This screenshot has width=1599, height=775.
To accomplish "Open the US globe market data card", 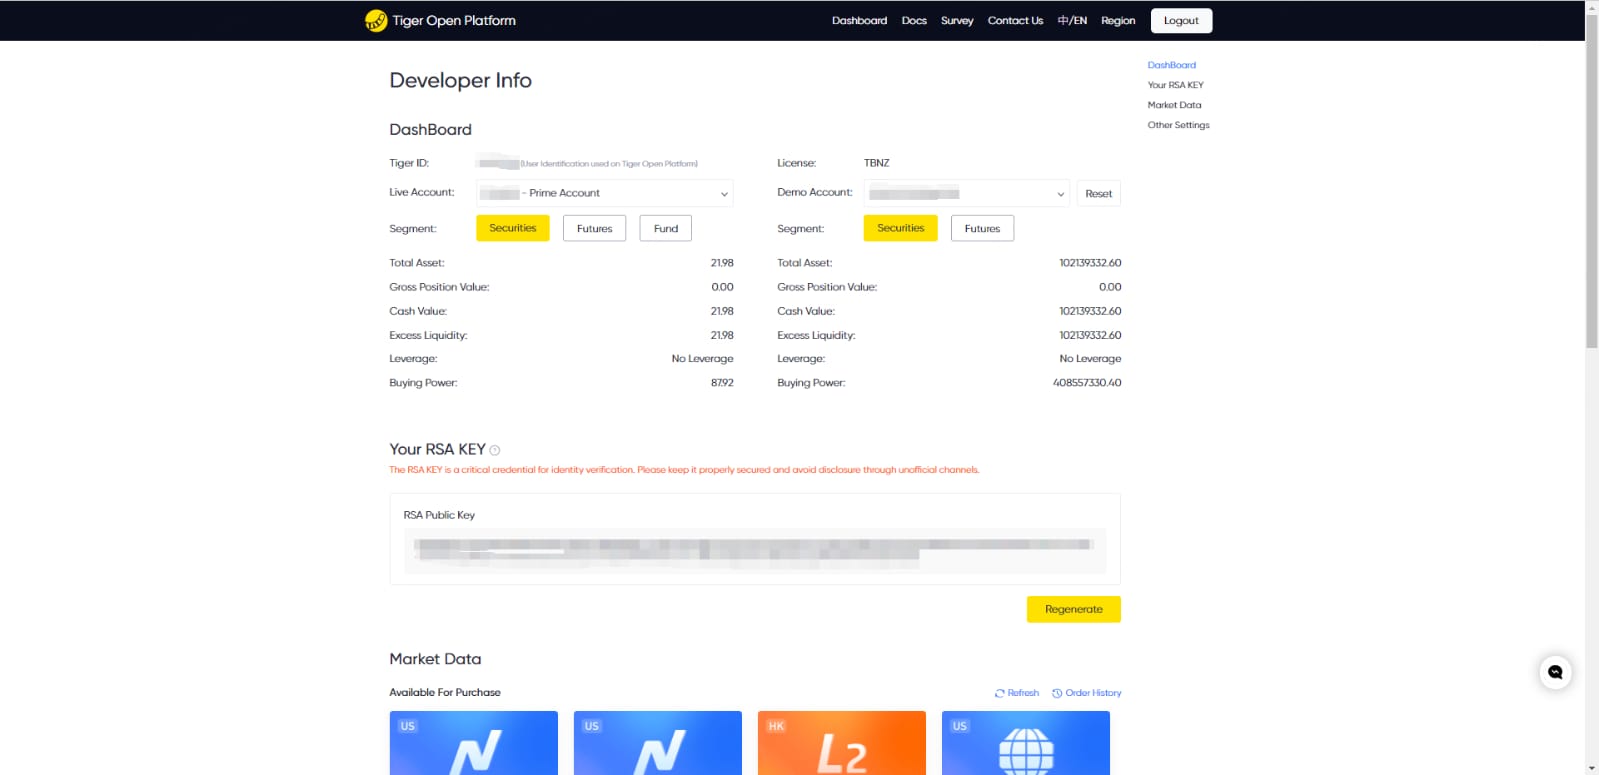I will [x=1025, y=743].
